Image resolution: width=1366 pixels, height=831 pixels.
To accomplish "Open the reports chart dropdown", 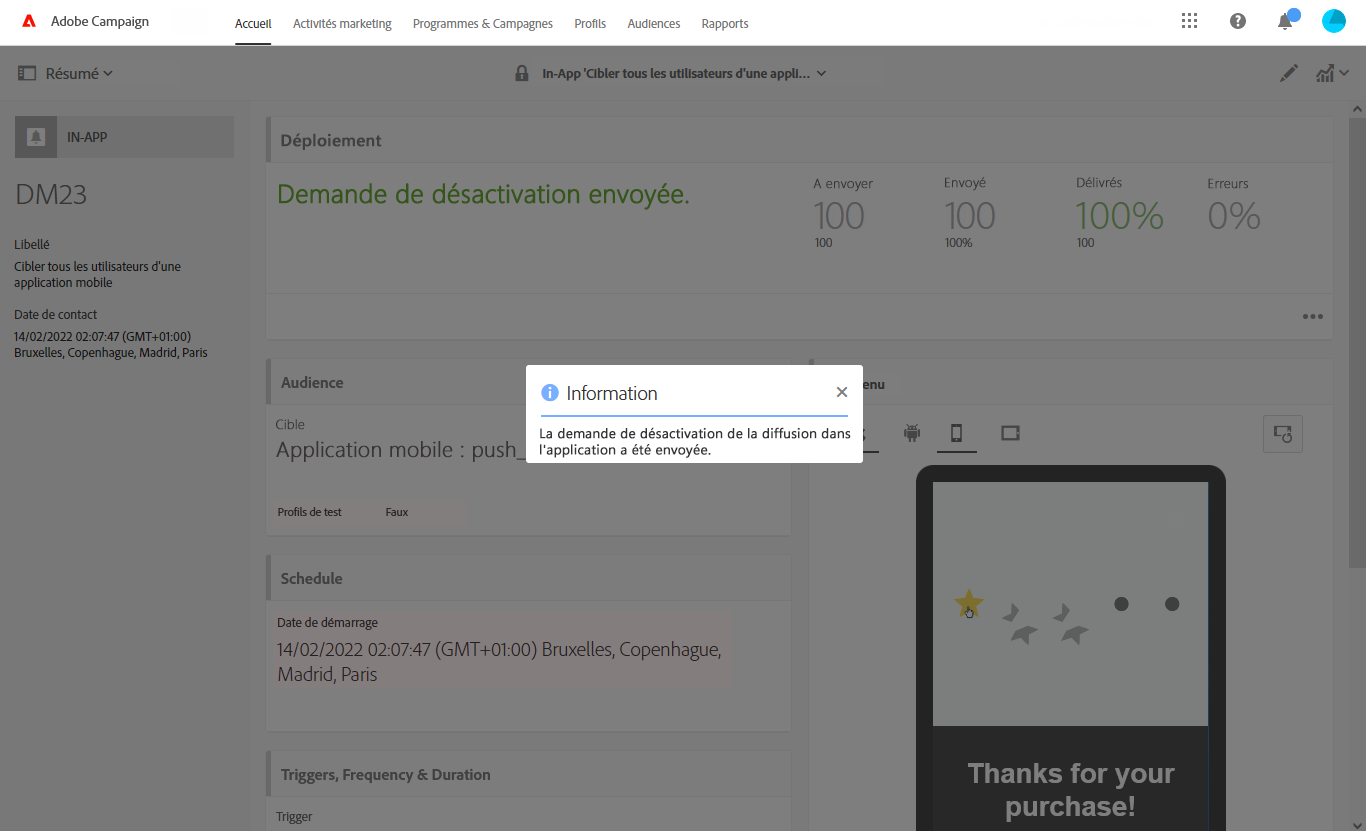I will coord(1333,73).
